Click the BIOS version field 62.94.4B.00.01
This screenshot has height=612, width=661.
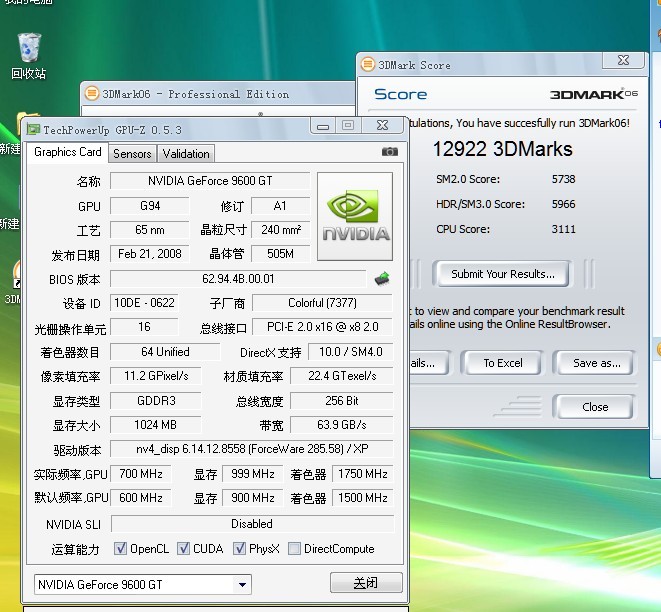coord(238,279)
